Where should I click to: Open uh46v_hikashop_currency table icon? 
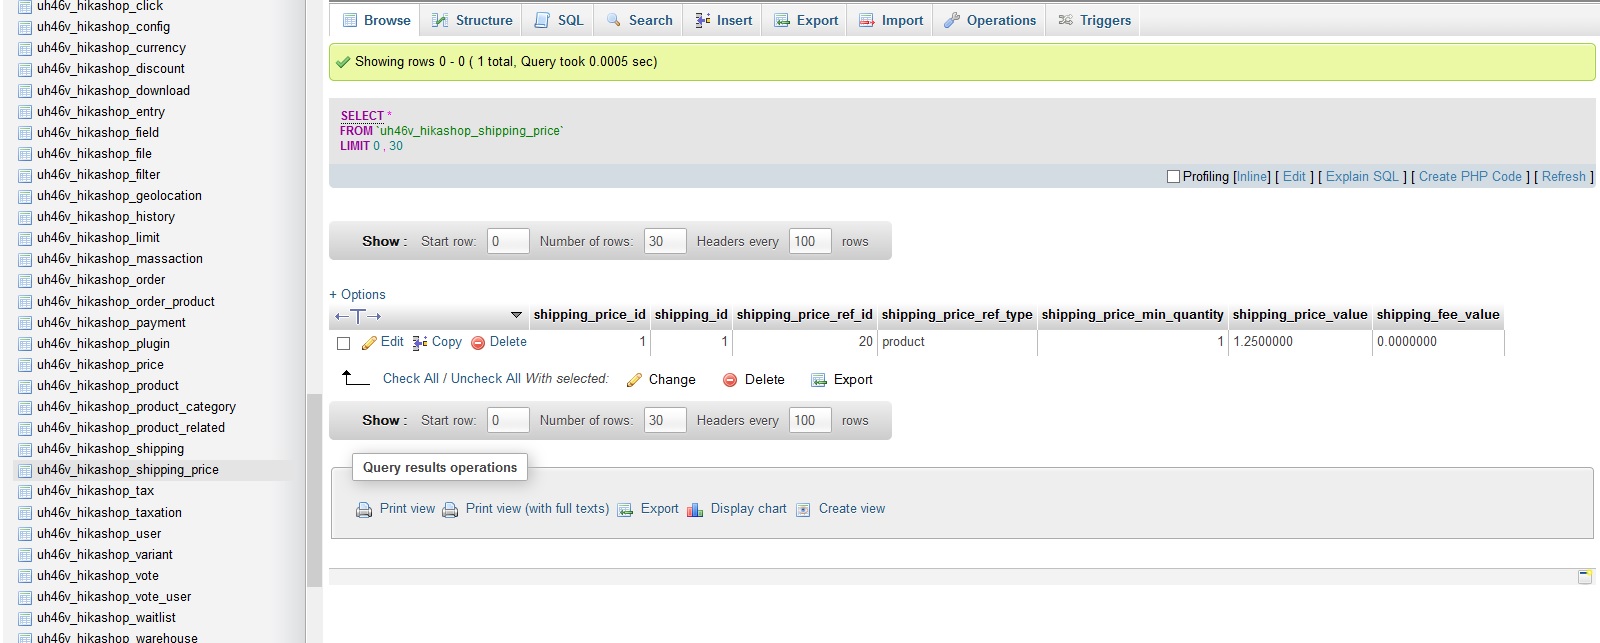pos(25,48)
